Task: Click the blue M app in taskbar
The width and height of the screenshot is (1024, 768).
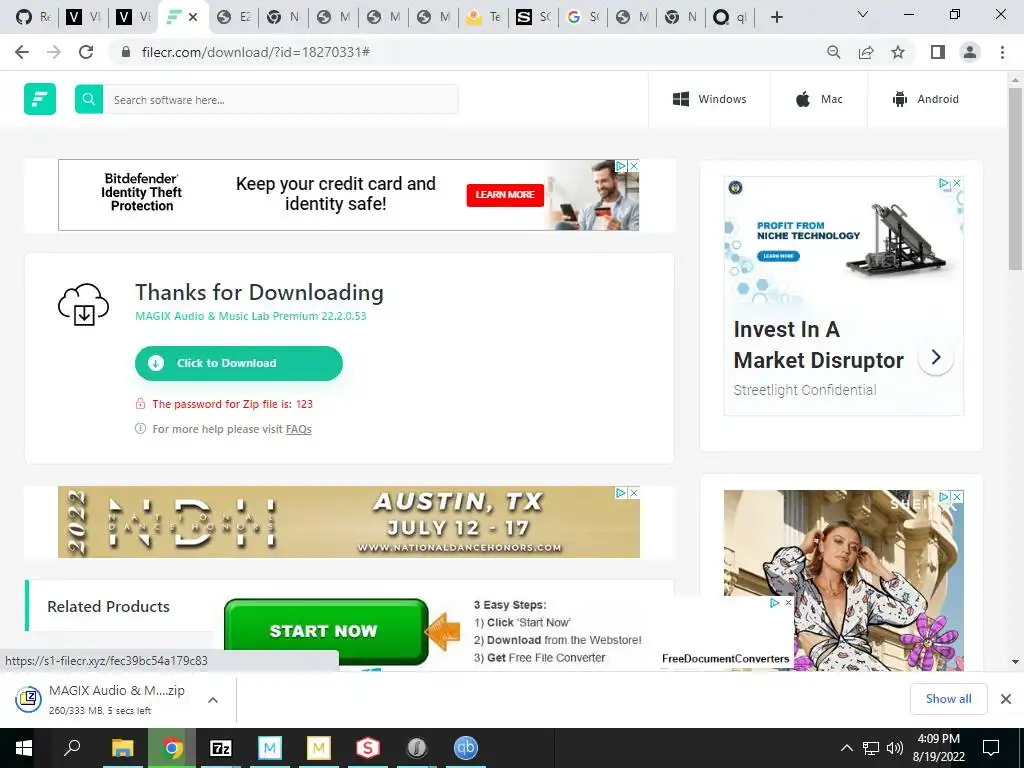Action: pos(269,748)
